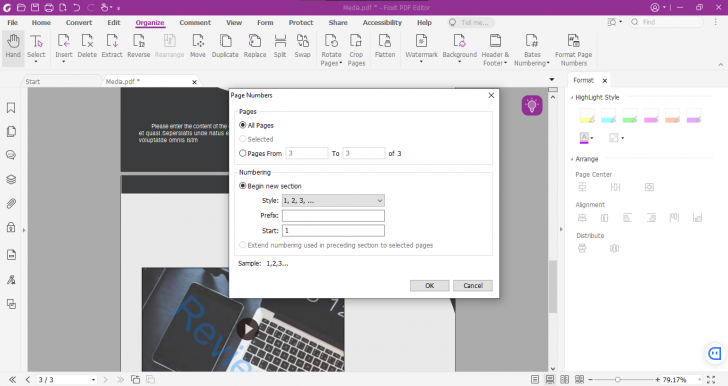Select the Pages From radio button
The width and height of the screenshot is (728, 386).
tap(242, 153)
